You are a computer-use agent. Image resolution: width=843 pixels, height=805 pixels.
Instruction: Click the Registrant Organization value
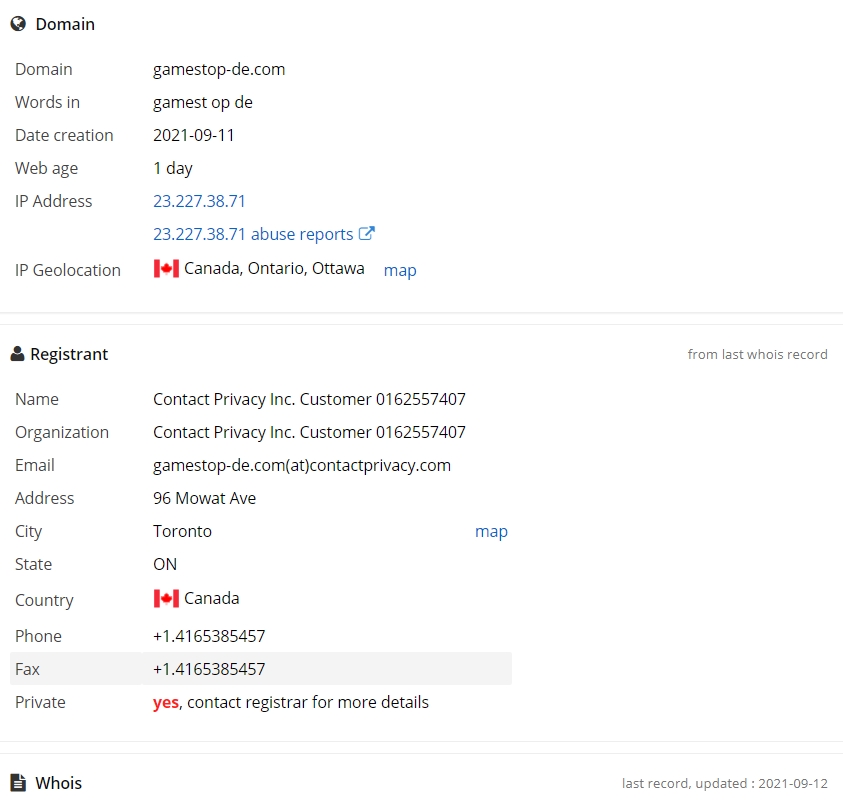[309, 432]
